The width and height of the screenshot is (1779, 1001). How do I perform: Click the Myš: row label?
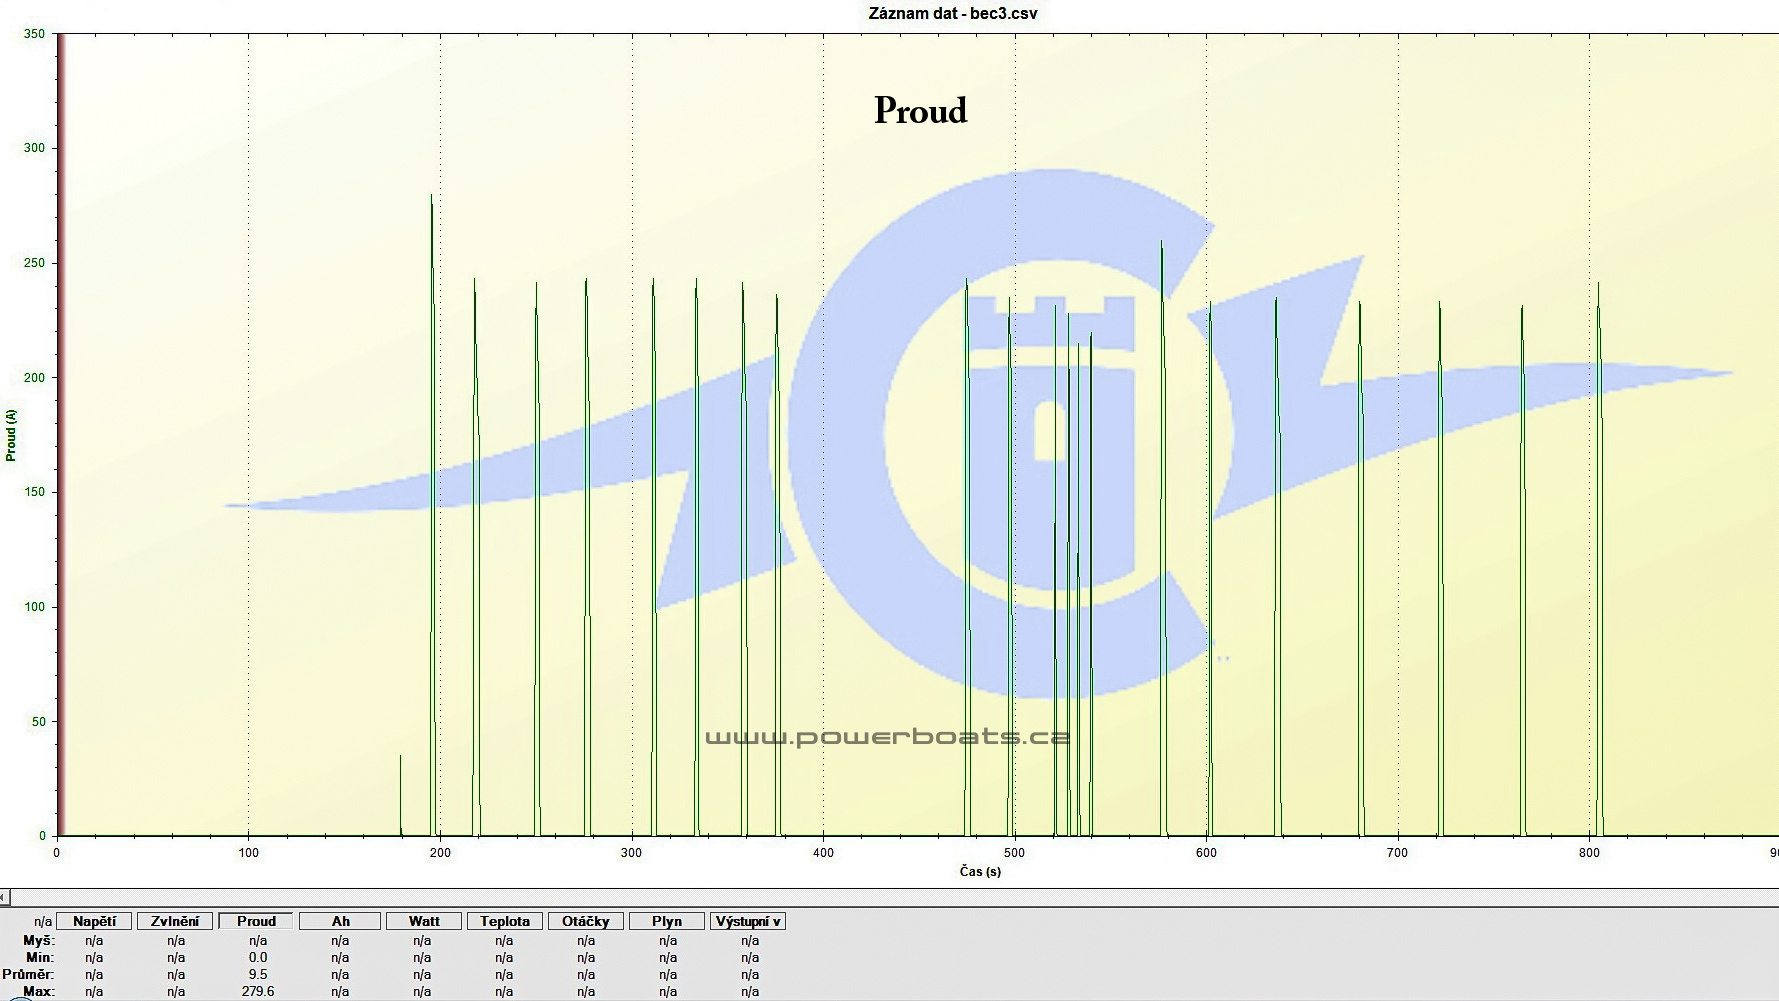coord(39,940)
